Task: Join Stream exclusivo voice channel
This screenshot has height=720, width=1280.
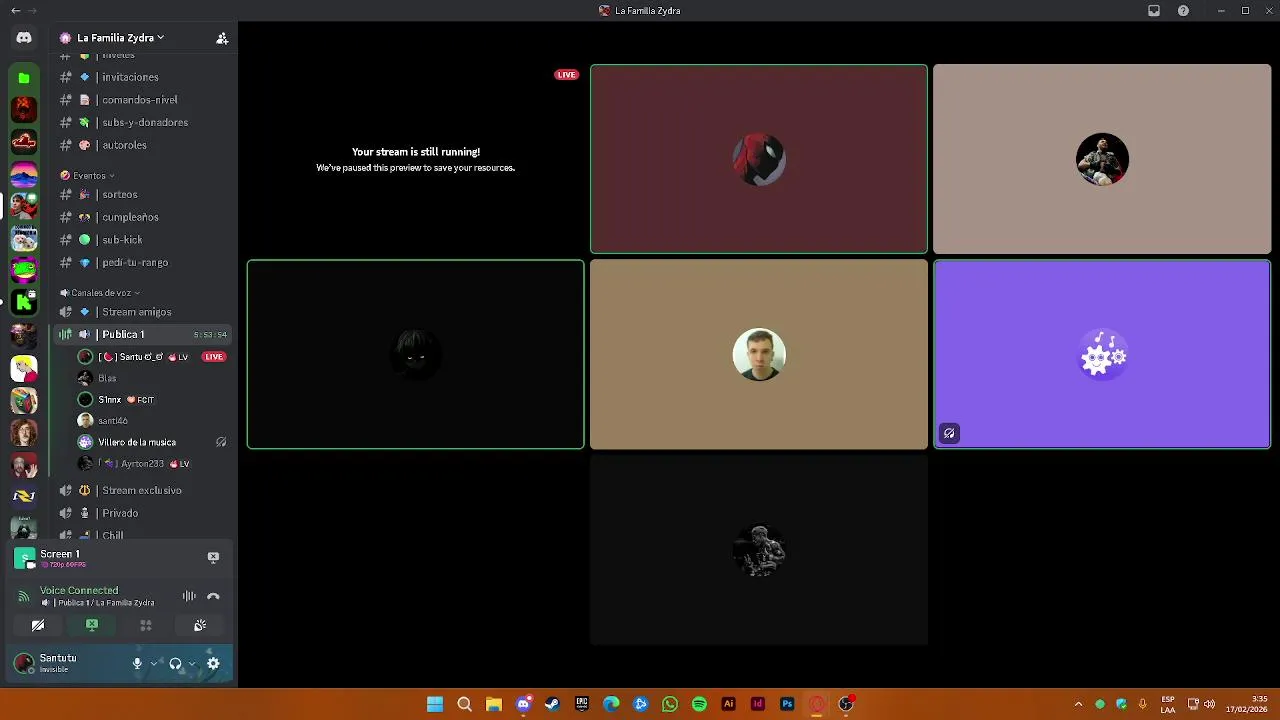Action: point(144,490)
